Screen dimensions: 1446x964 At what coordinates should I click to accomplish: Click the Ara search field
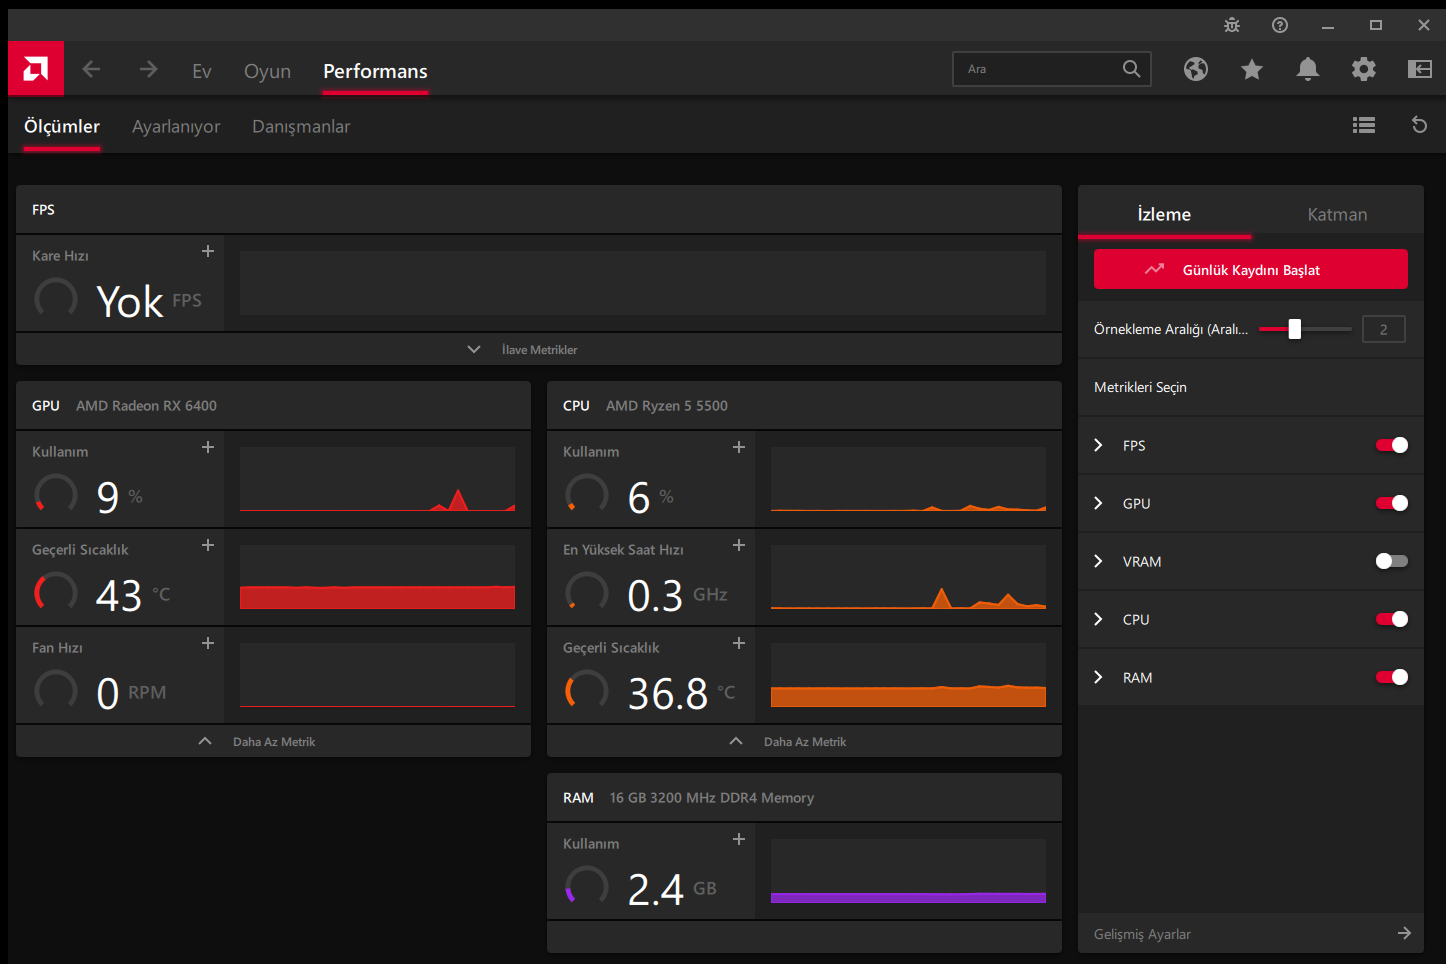(x=1051, y=69)
